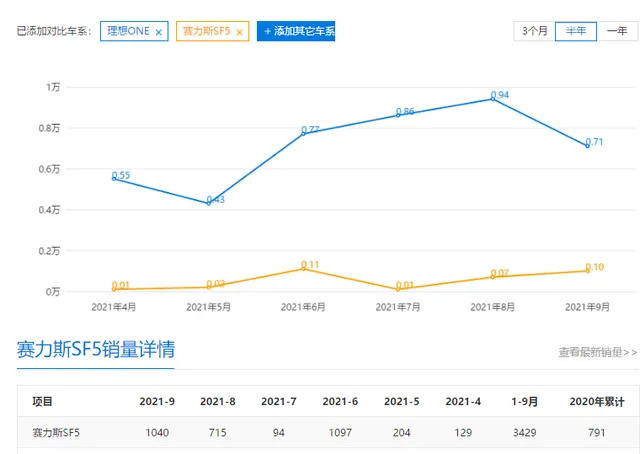Click the 0.94 blue data point for 2021年8月
The image size is (640, 454).
[x=493, y=98]
